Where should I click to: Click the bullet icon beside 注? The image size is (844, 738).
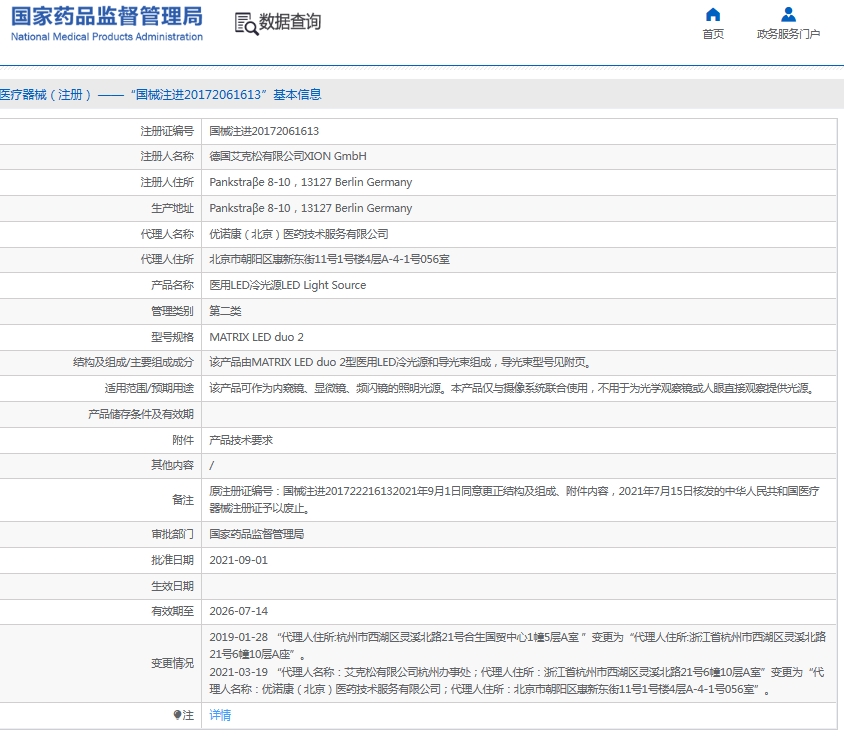pos(177,715)
